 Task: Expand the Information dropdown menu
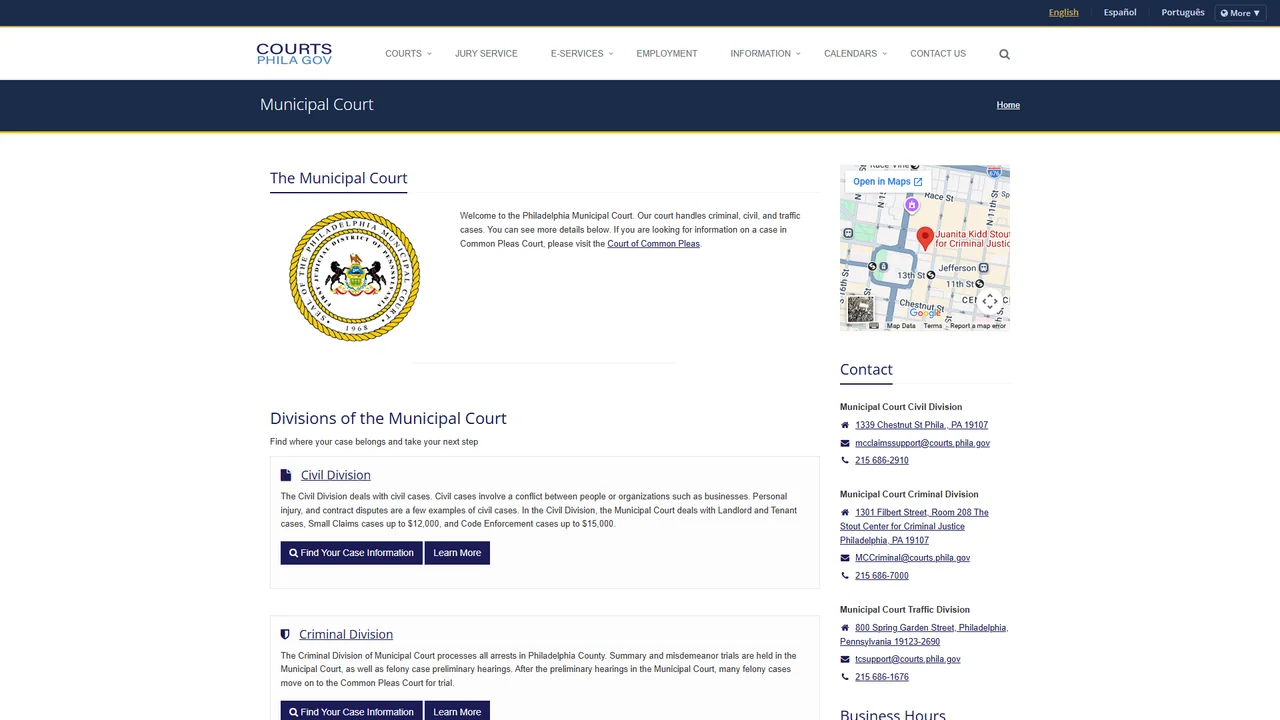(x=765, y=54)
